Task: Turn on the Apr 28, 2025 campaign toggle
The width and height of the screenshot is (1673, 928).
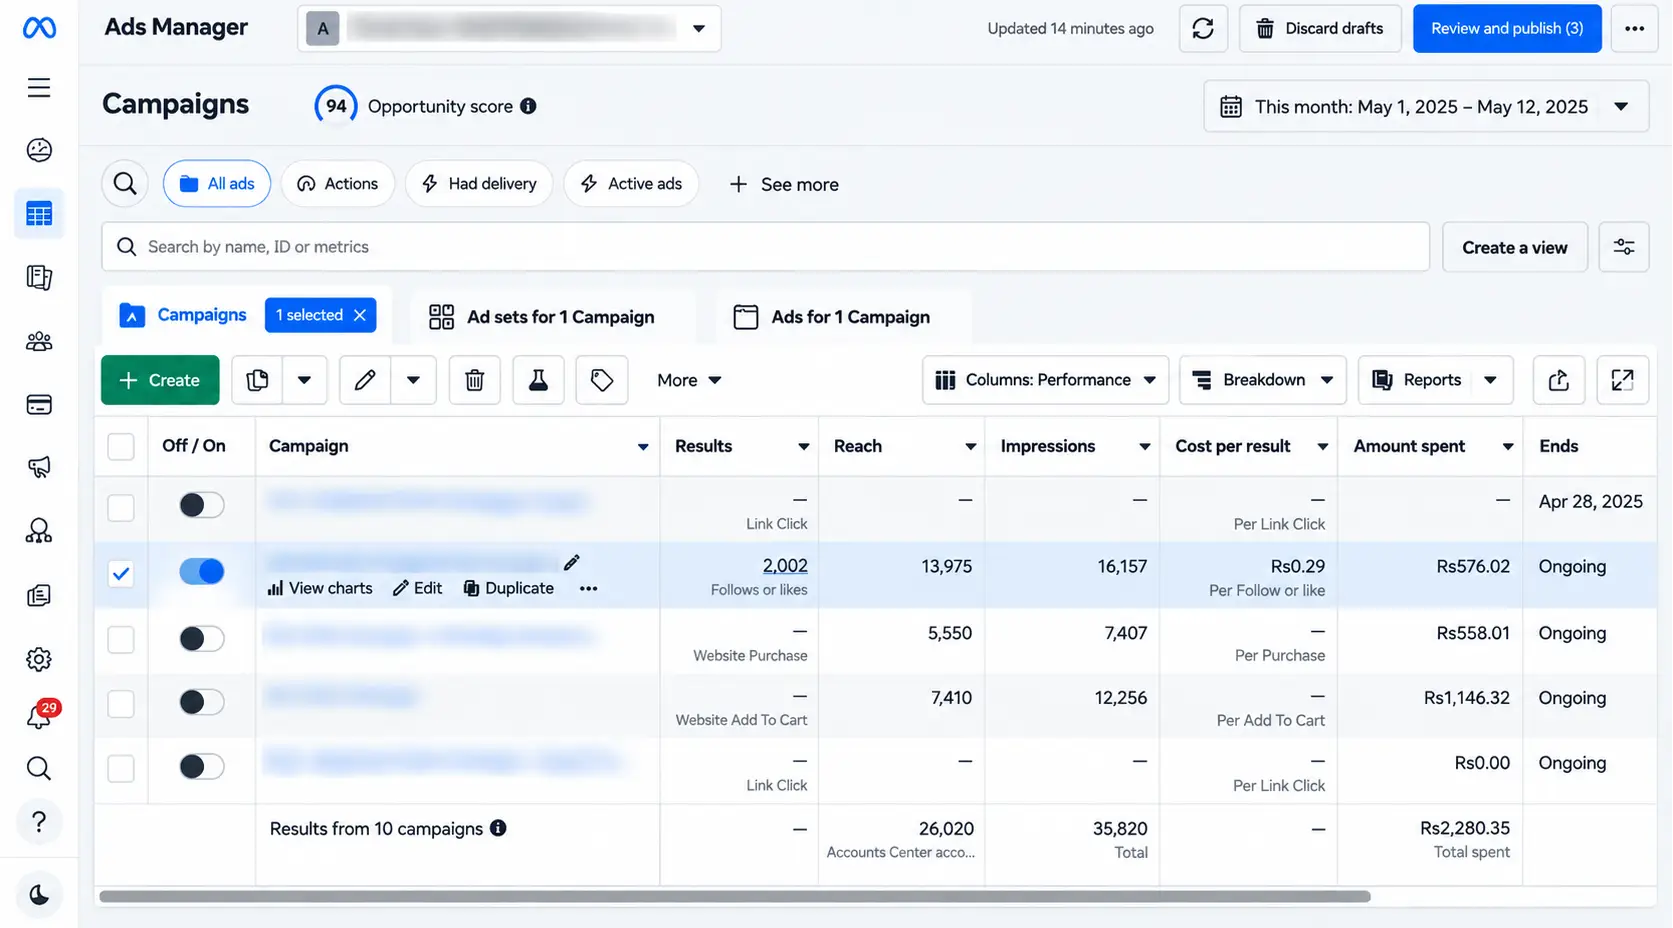Action: pyautogui.click(x=202, y=505)
